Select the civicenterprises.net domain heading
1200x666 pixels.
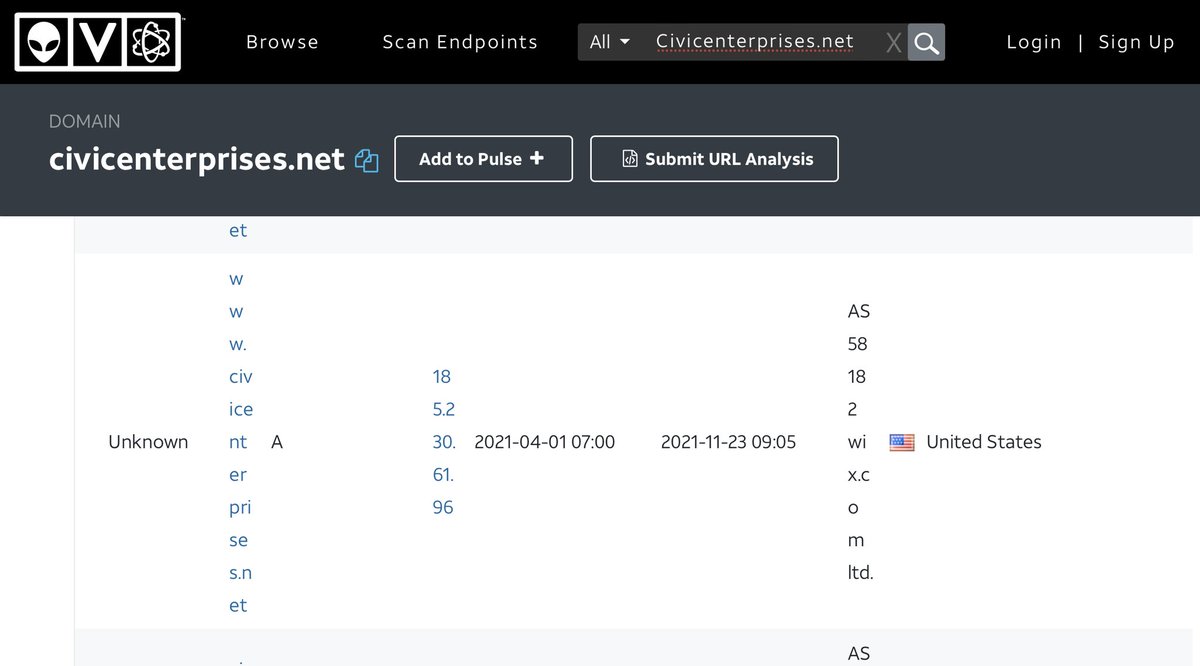click(197, 159)
